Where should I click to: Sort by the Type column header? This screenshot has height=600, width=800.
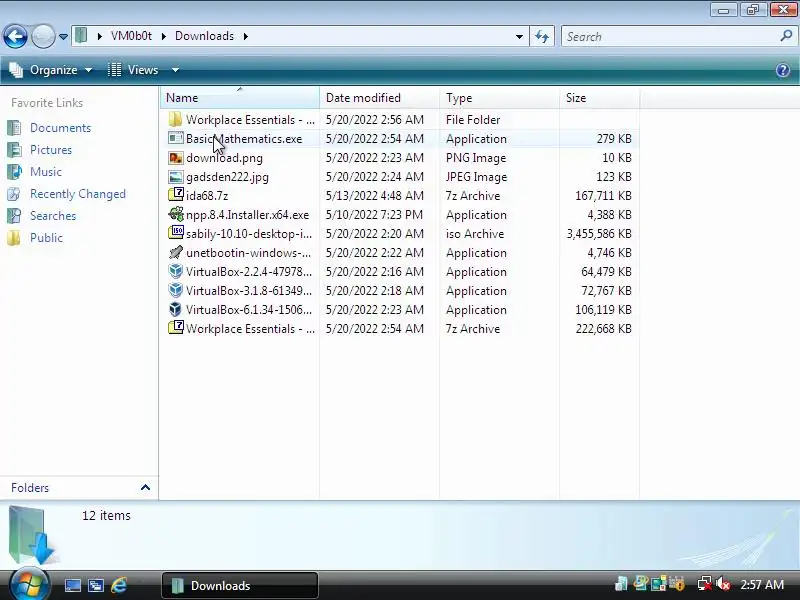tap(499, 97)
